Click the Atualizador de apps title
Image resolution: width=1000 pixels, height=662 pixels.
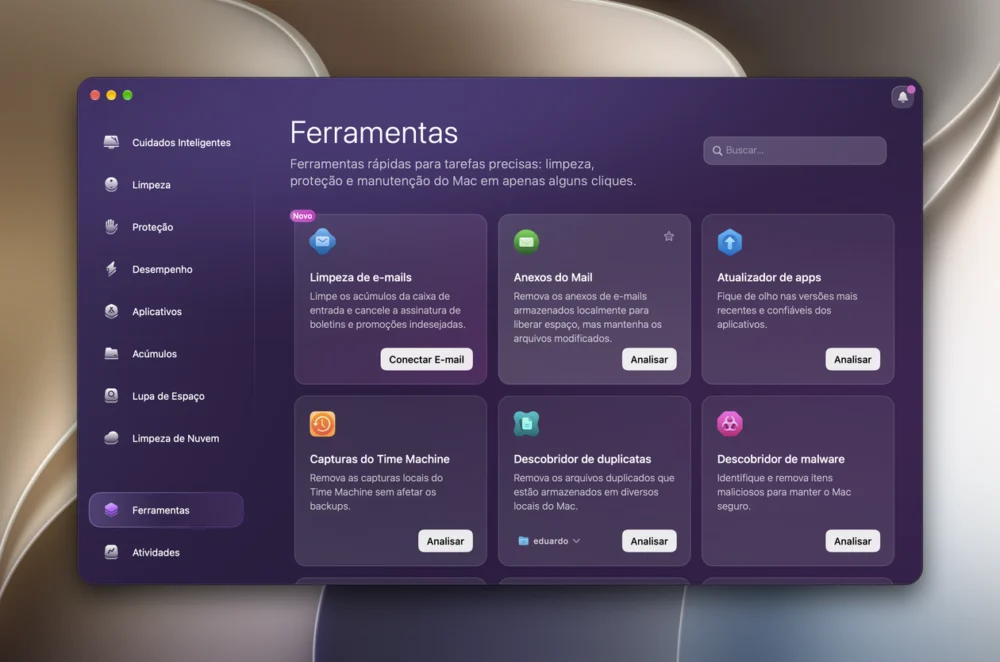click(x=769, y=277)
